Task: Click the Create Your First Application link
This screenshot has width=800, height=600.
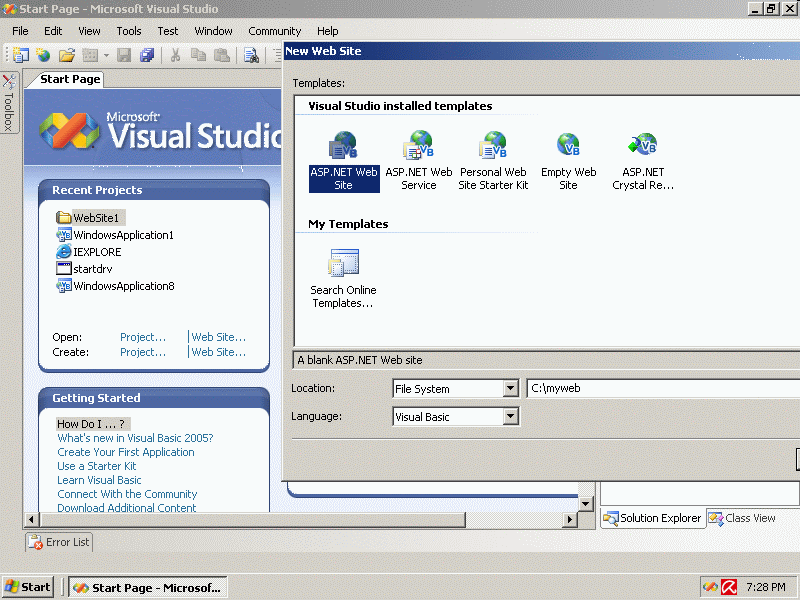Action: (x=126, y=452)
